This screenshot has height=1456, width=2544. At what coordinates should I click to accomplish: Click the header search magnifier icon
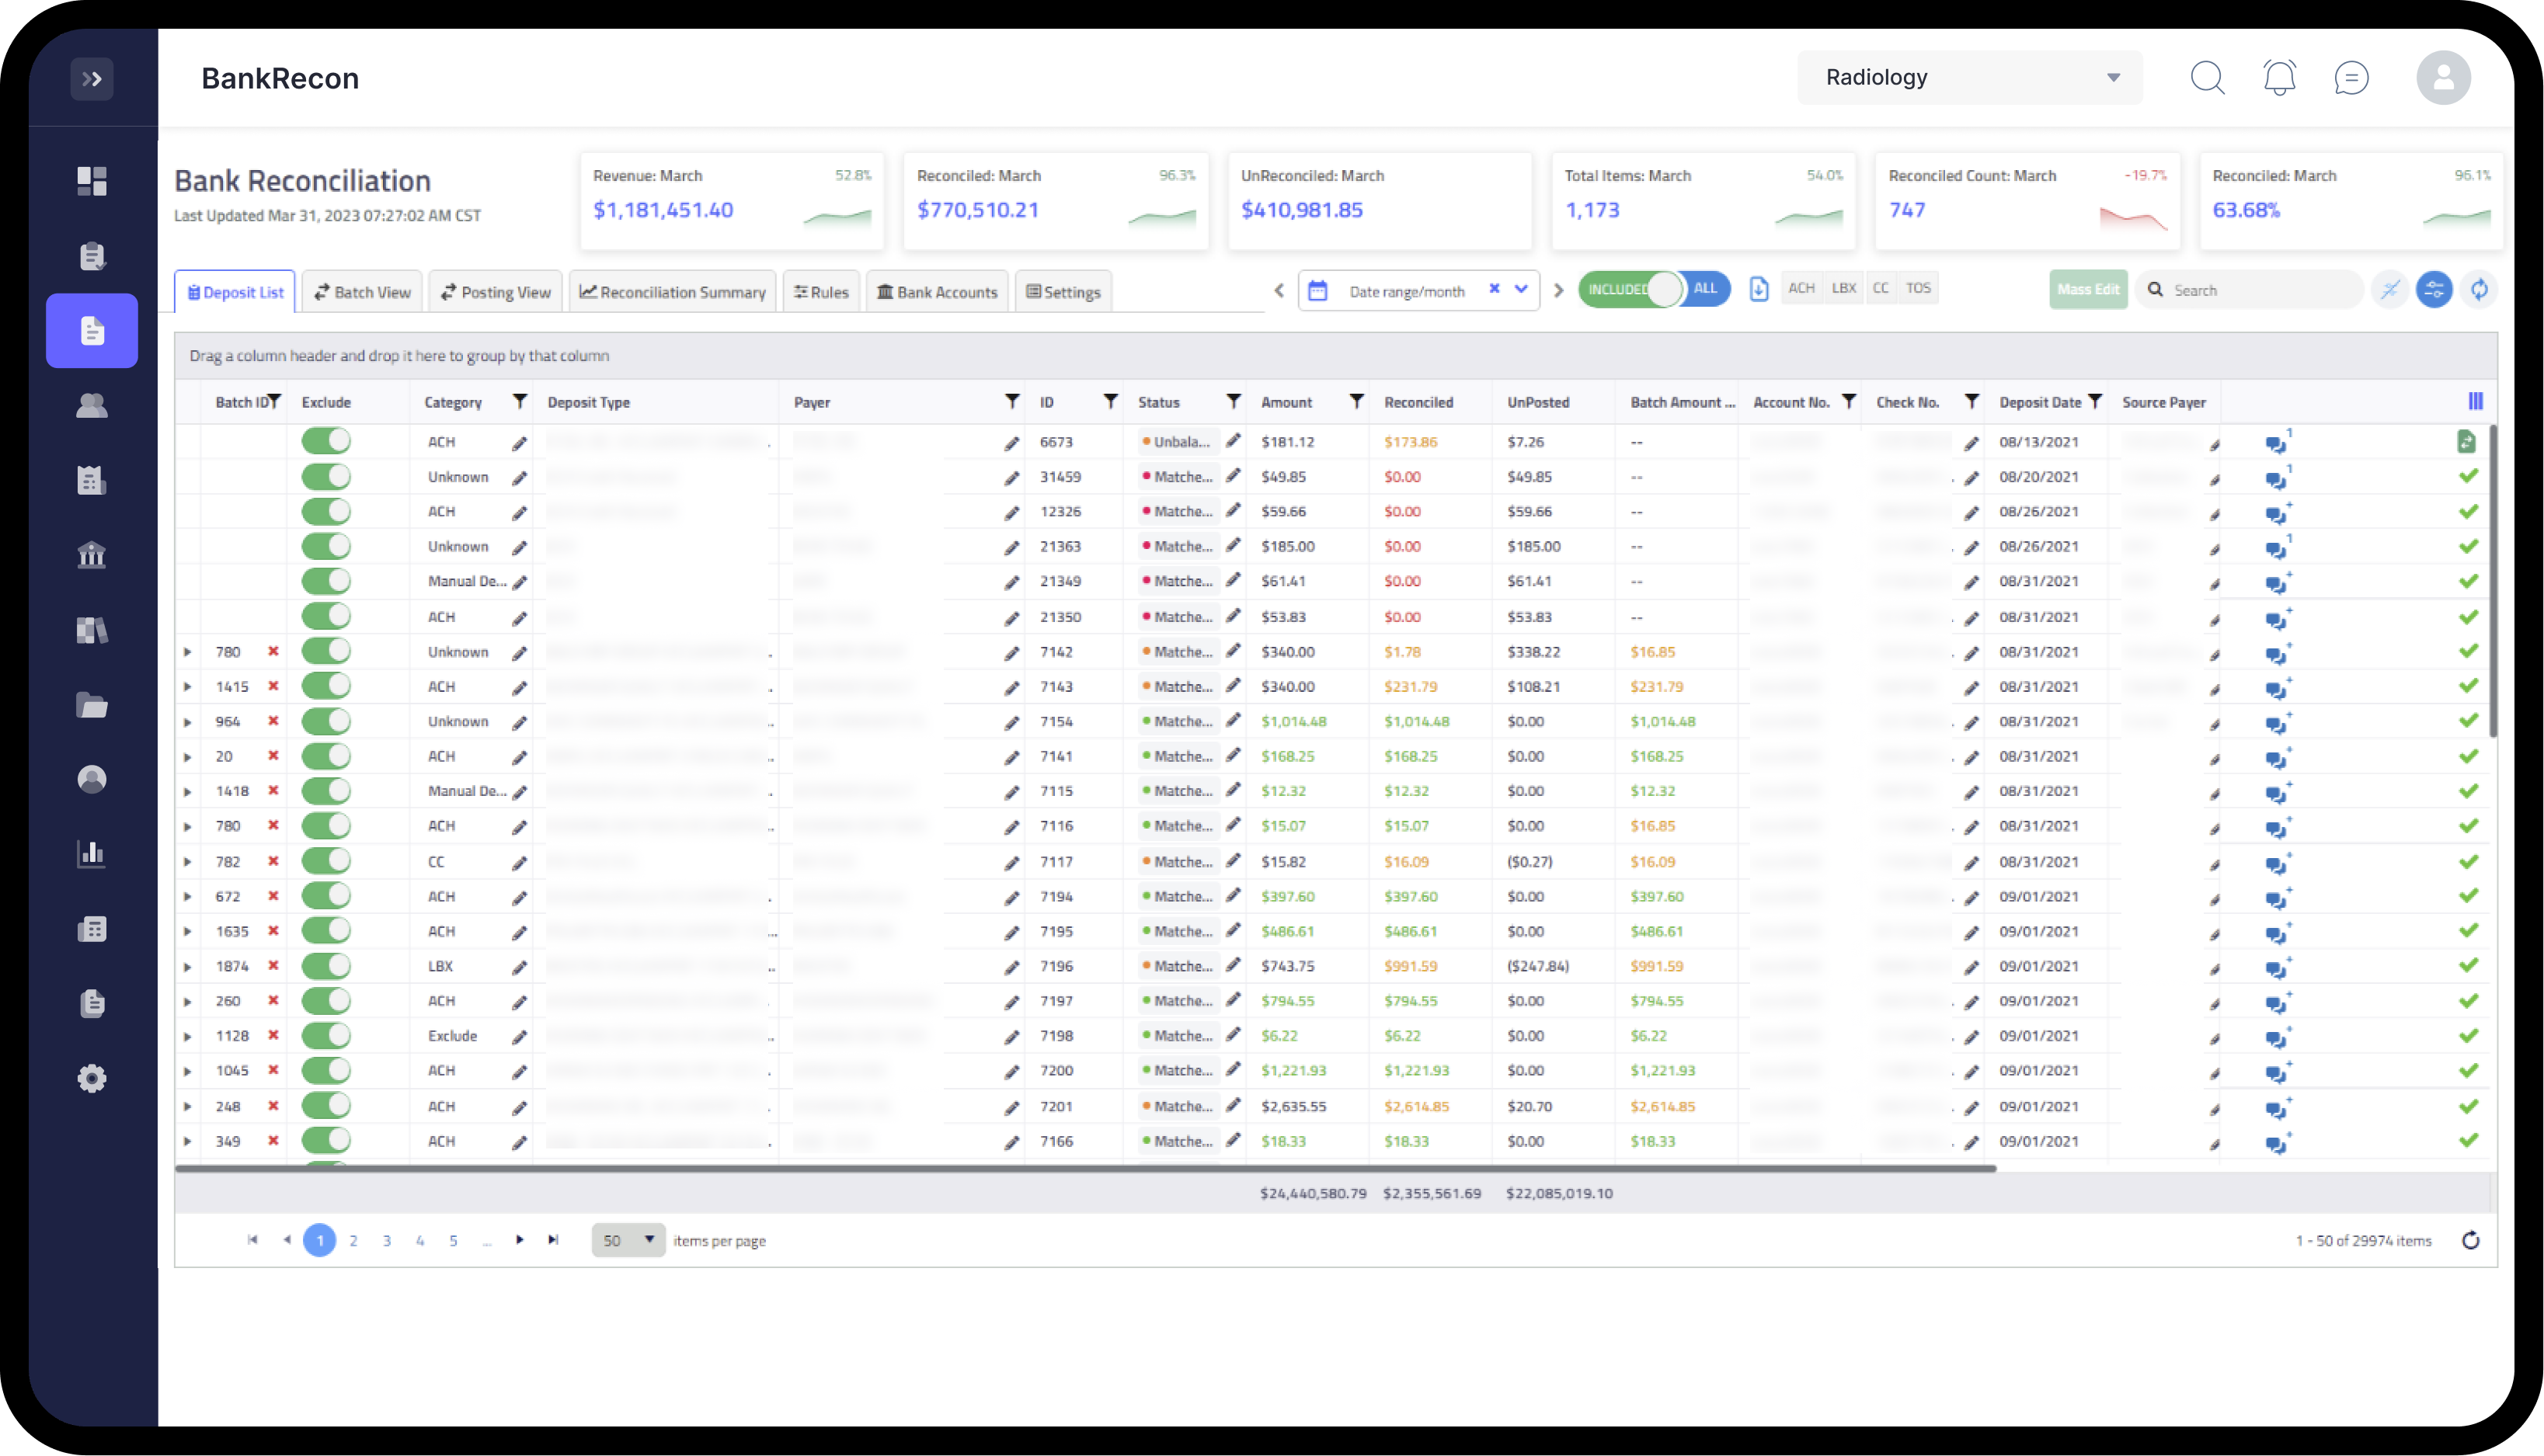pos(2207,78)
